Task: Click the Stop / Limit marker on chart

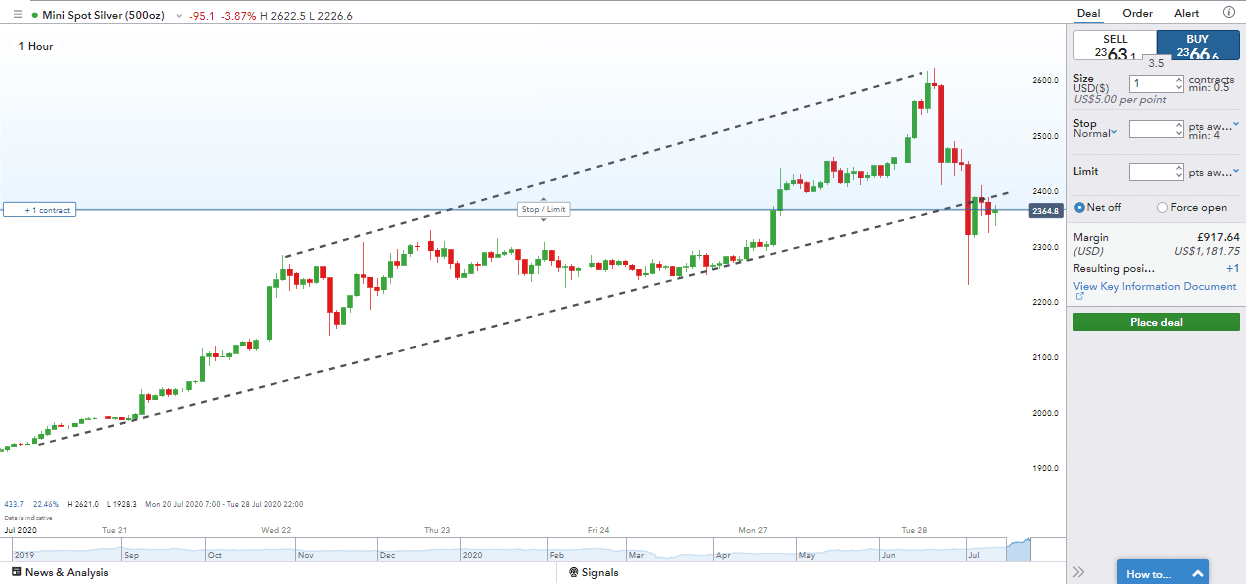Action: 543,209
